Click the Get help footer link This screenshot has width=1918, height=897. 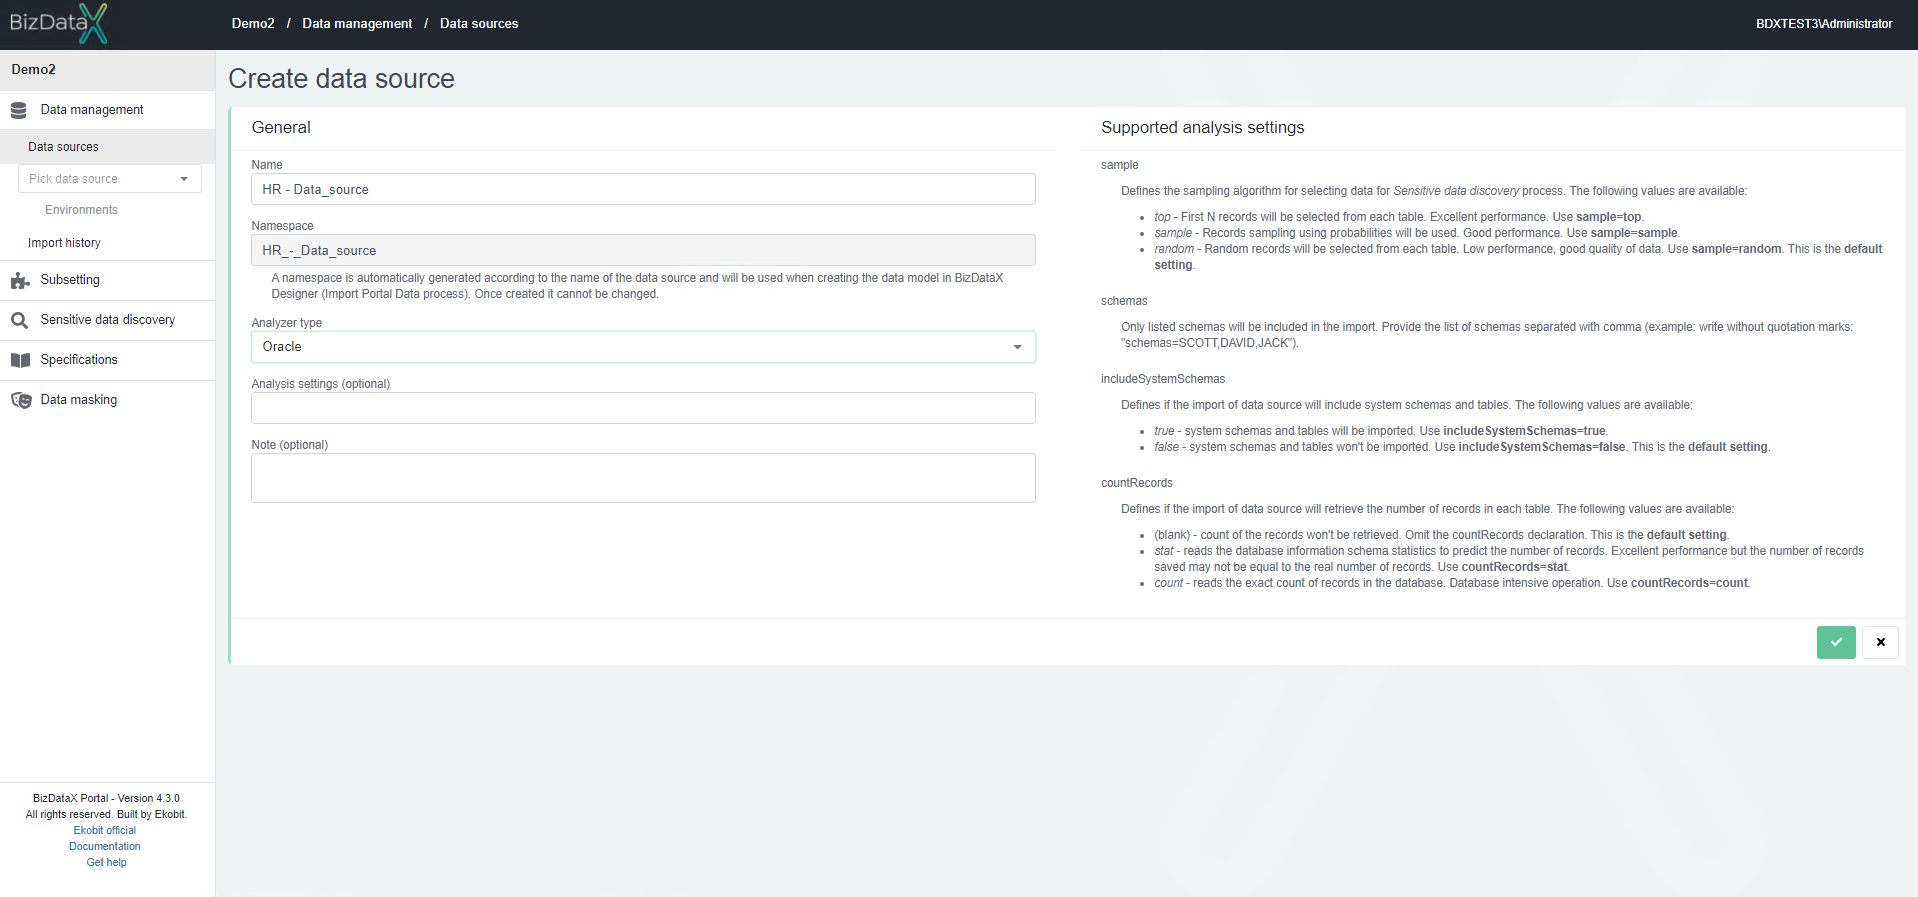coord(106,862)
